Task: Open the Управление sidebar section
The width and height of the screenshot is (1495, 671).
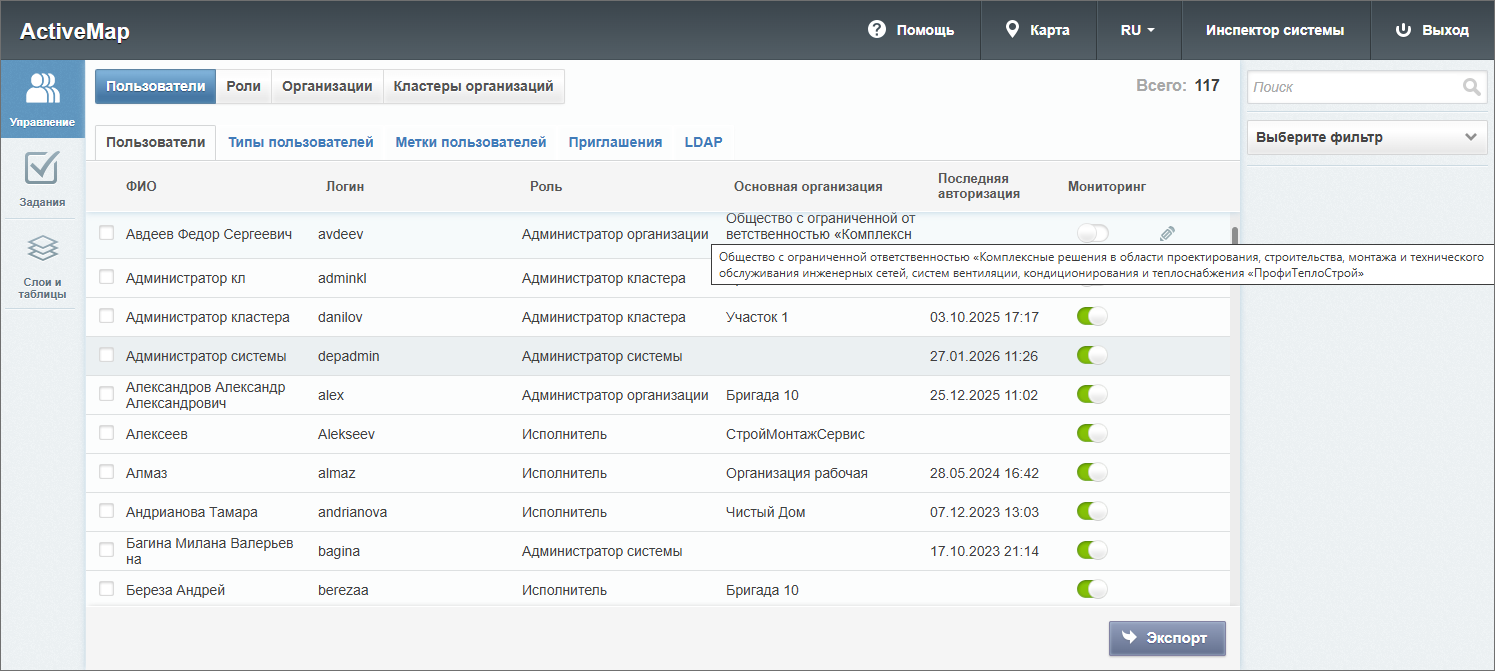Action: pyautogui.click(x=42, y=99)
